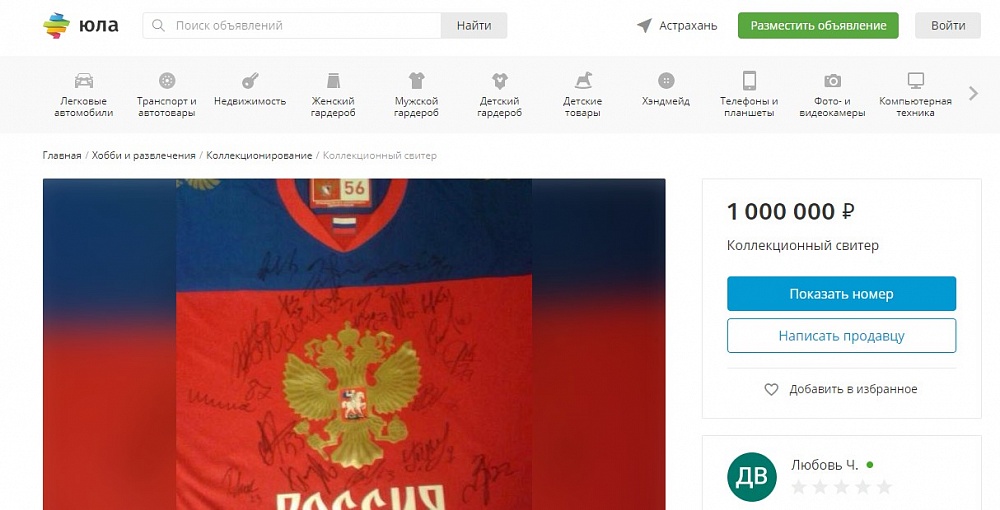Click the Показать номер button

(841, 294)
